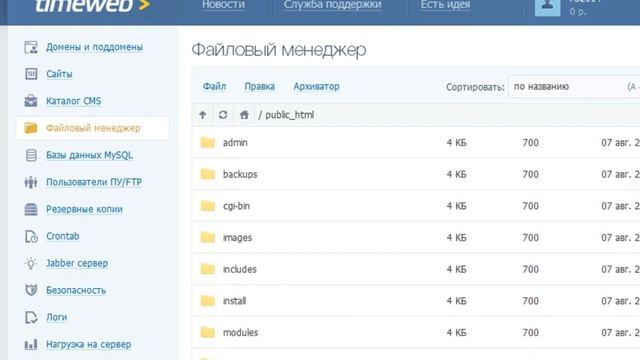Click the Безопасность shield icon
The width and height of the screenshot is (640, 360).
click(x=31, y=290)
